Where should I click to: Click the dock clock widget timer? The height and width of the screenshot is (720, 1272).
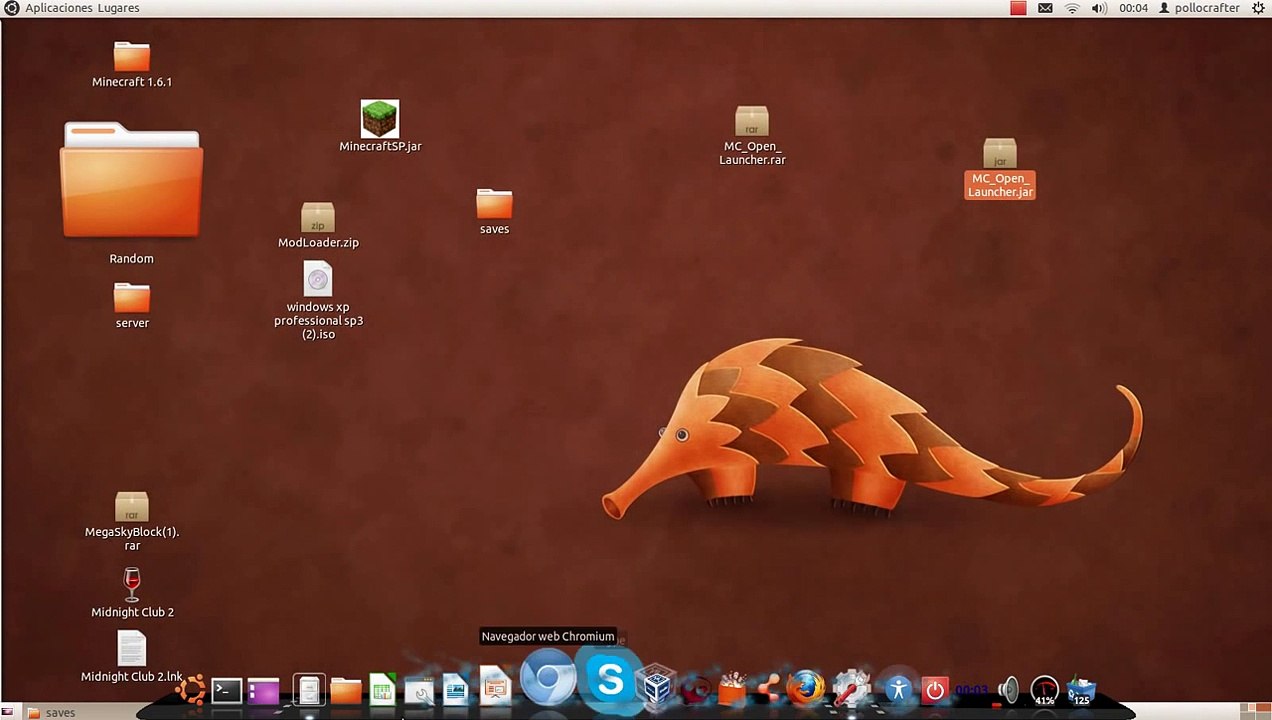pyautogui.click(x=972, y=690)
